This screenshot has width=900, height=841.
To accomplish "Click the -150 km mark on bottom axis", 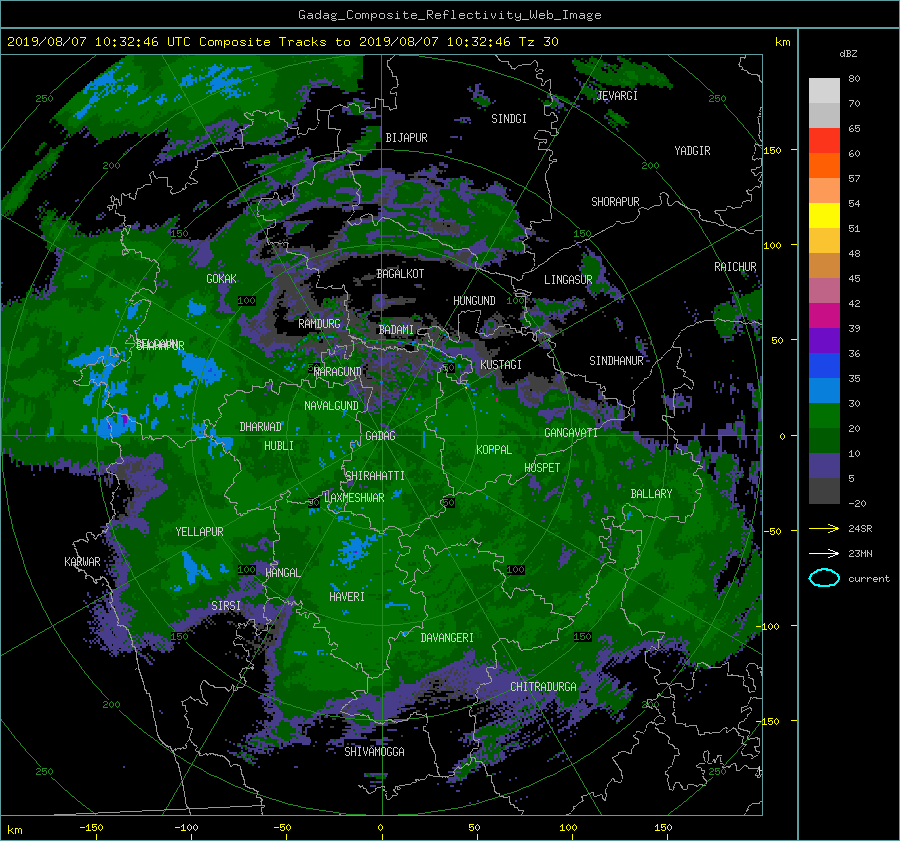I will [91, 827].
